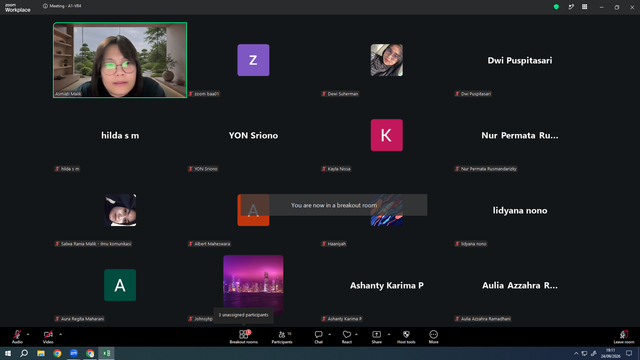Viewport: 640px width, 360px height.
Task: Click the connection status icon in title bar
Action: [x=571, y=7]
